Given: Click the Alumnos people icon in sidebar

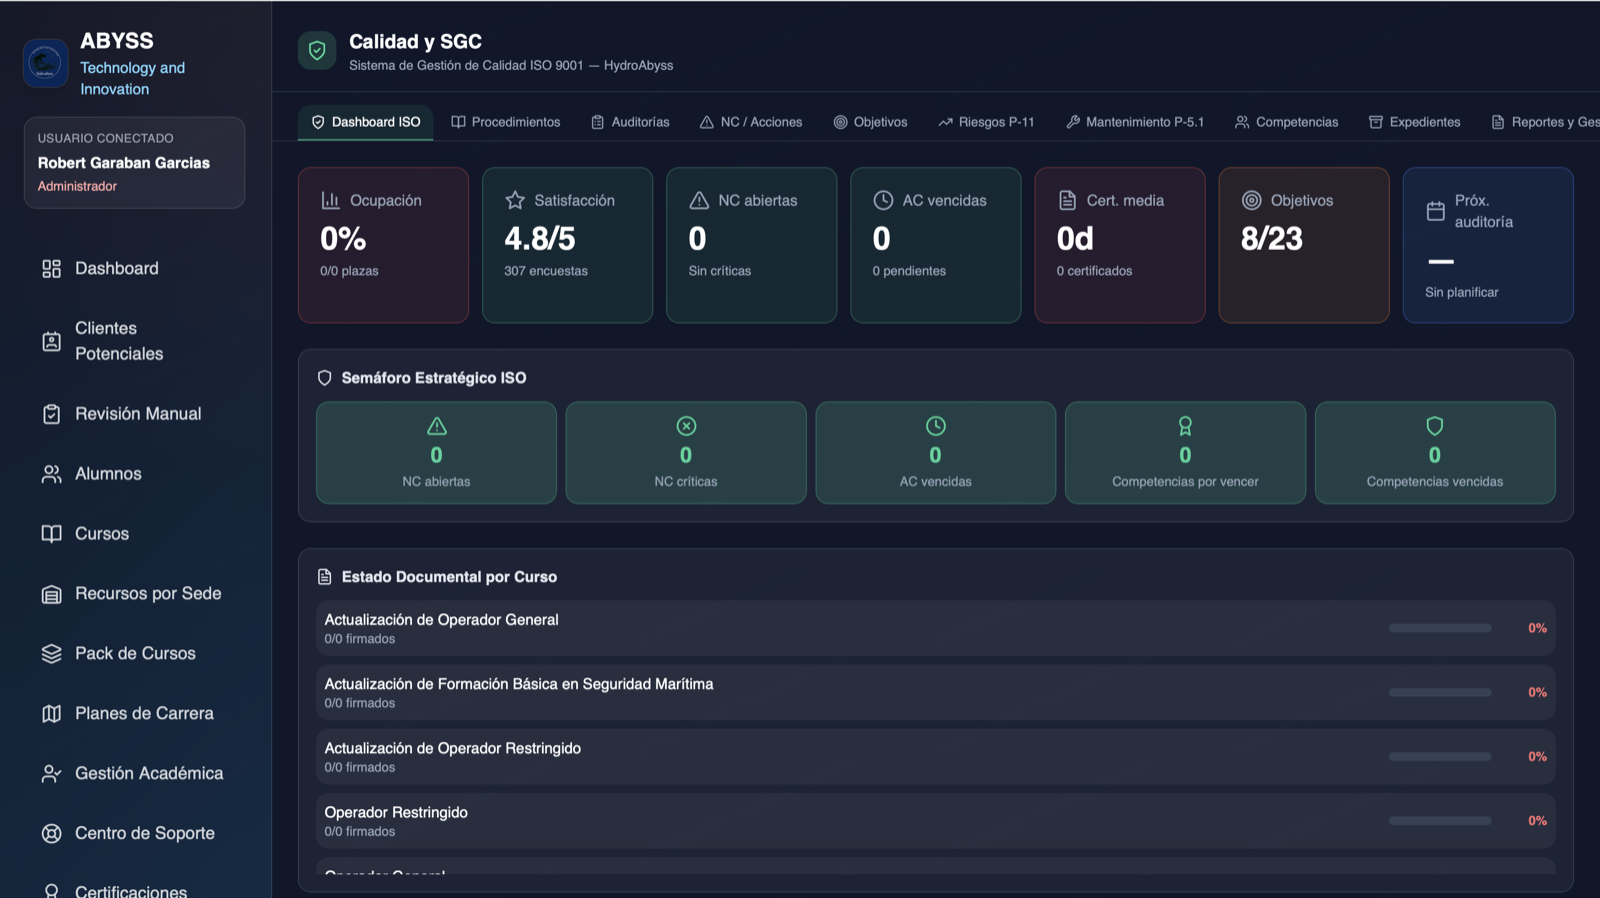Looking at the screenshot, I should [x=51, y=474].
